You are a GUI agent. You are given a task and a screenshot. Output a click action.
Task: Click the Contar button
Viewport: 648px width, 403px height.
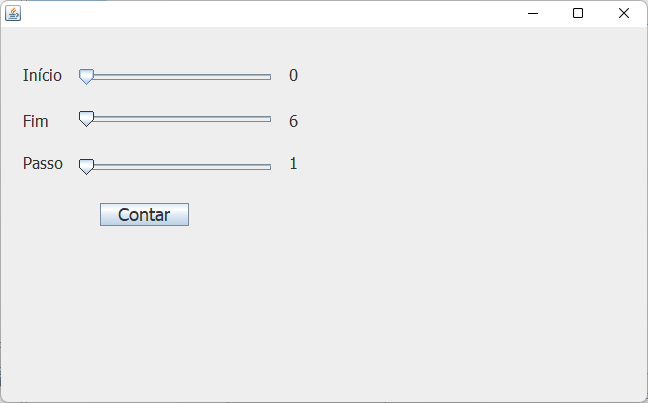click(144, 215)
